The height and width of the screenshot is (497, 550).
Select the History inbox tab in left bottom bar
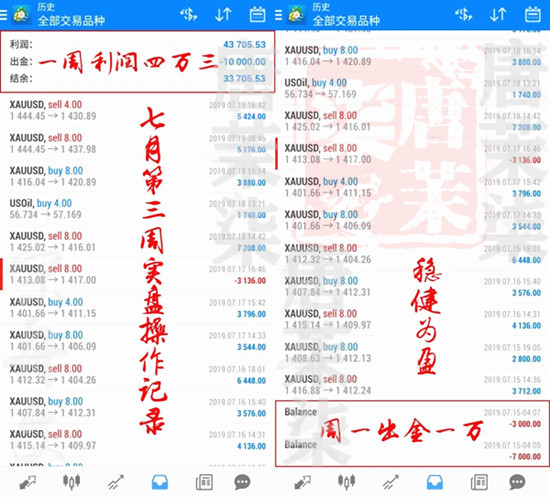tap(160, 482)
